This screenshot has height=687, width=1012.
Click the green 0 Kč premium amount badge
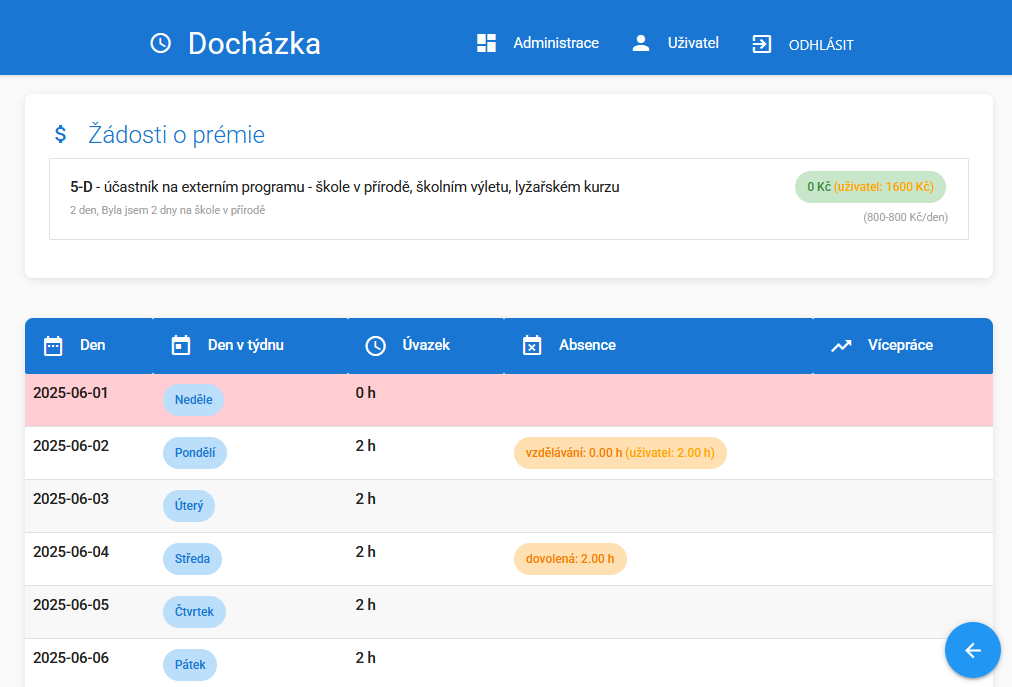pos(870,186)
